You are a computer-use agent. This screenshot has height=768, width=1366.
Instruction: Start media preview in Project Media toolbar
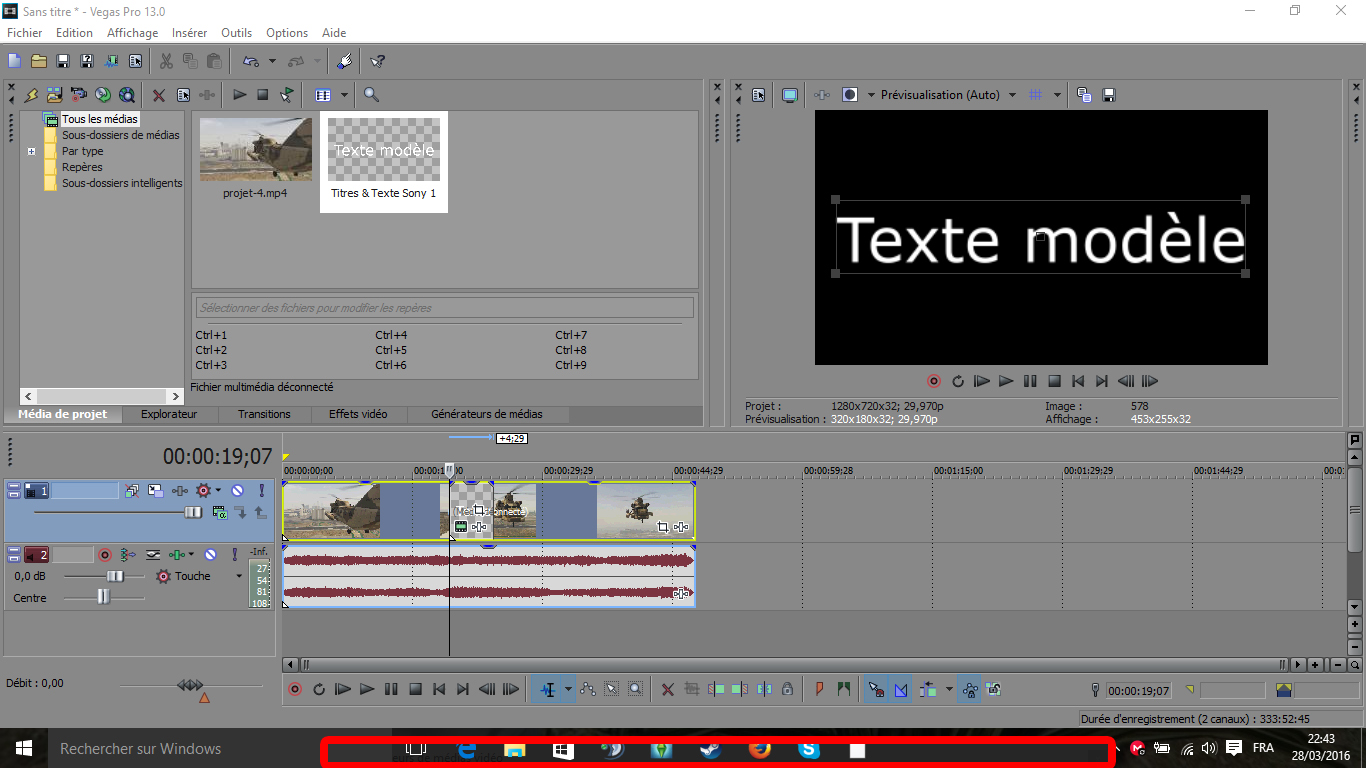(240, 95)
